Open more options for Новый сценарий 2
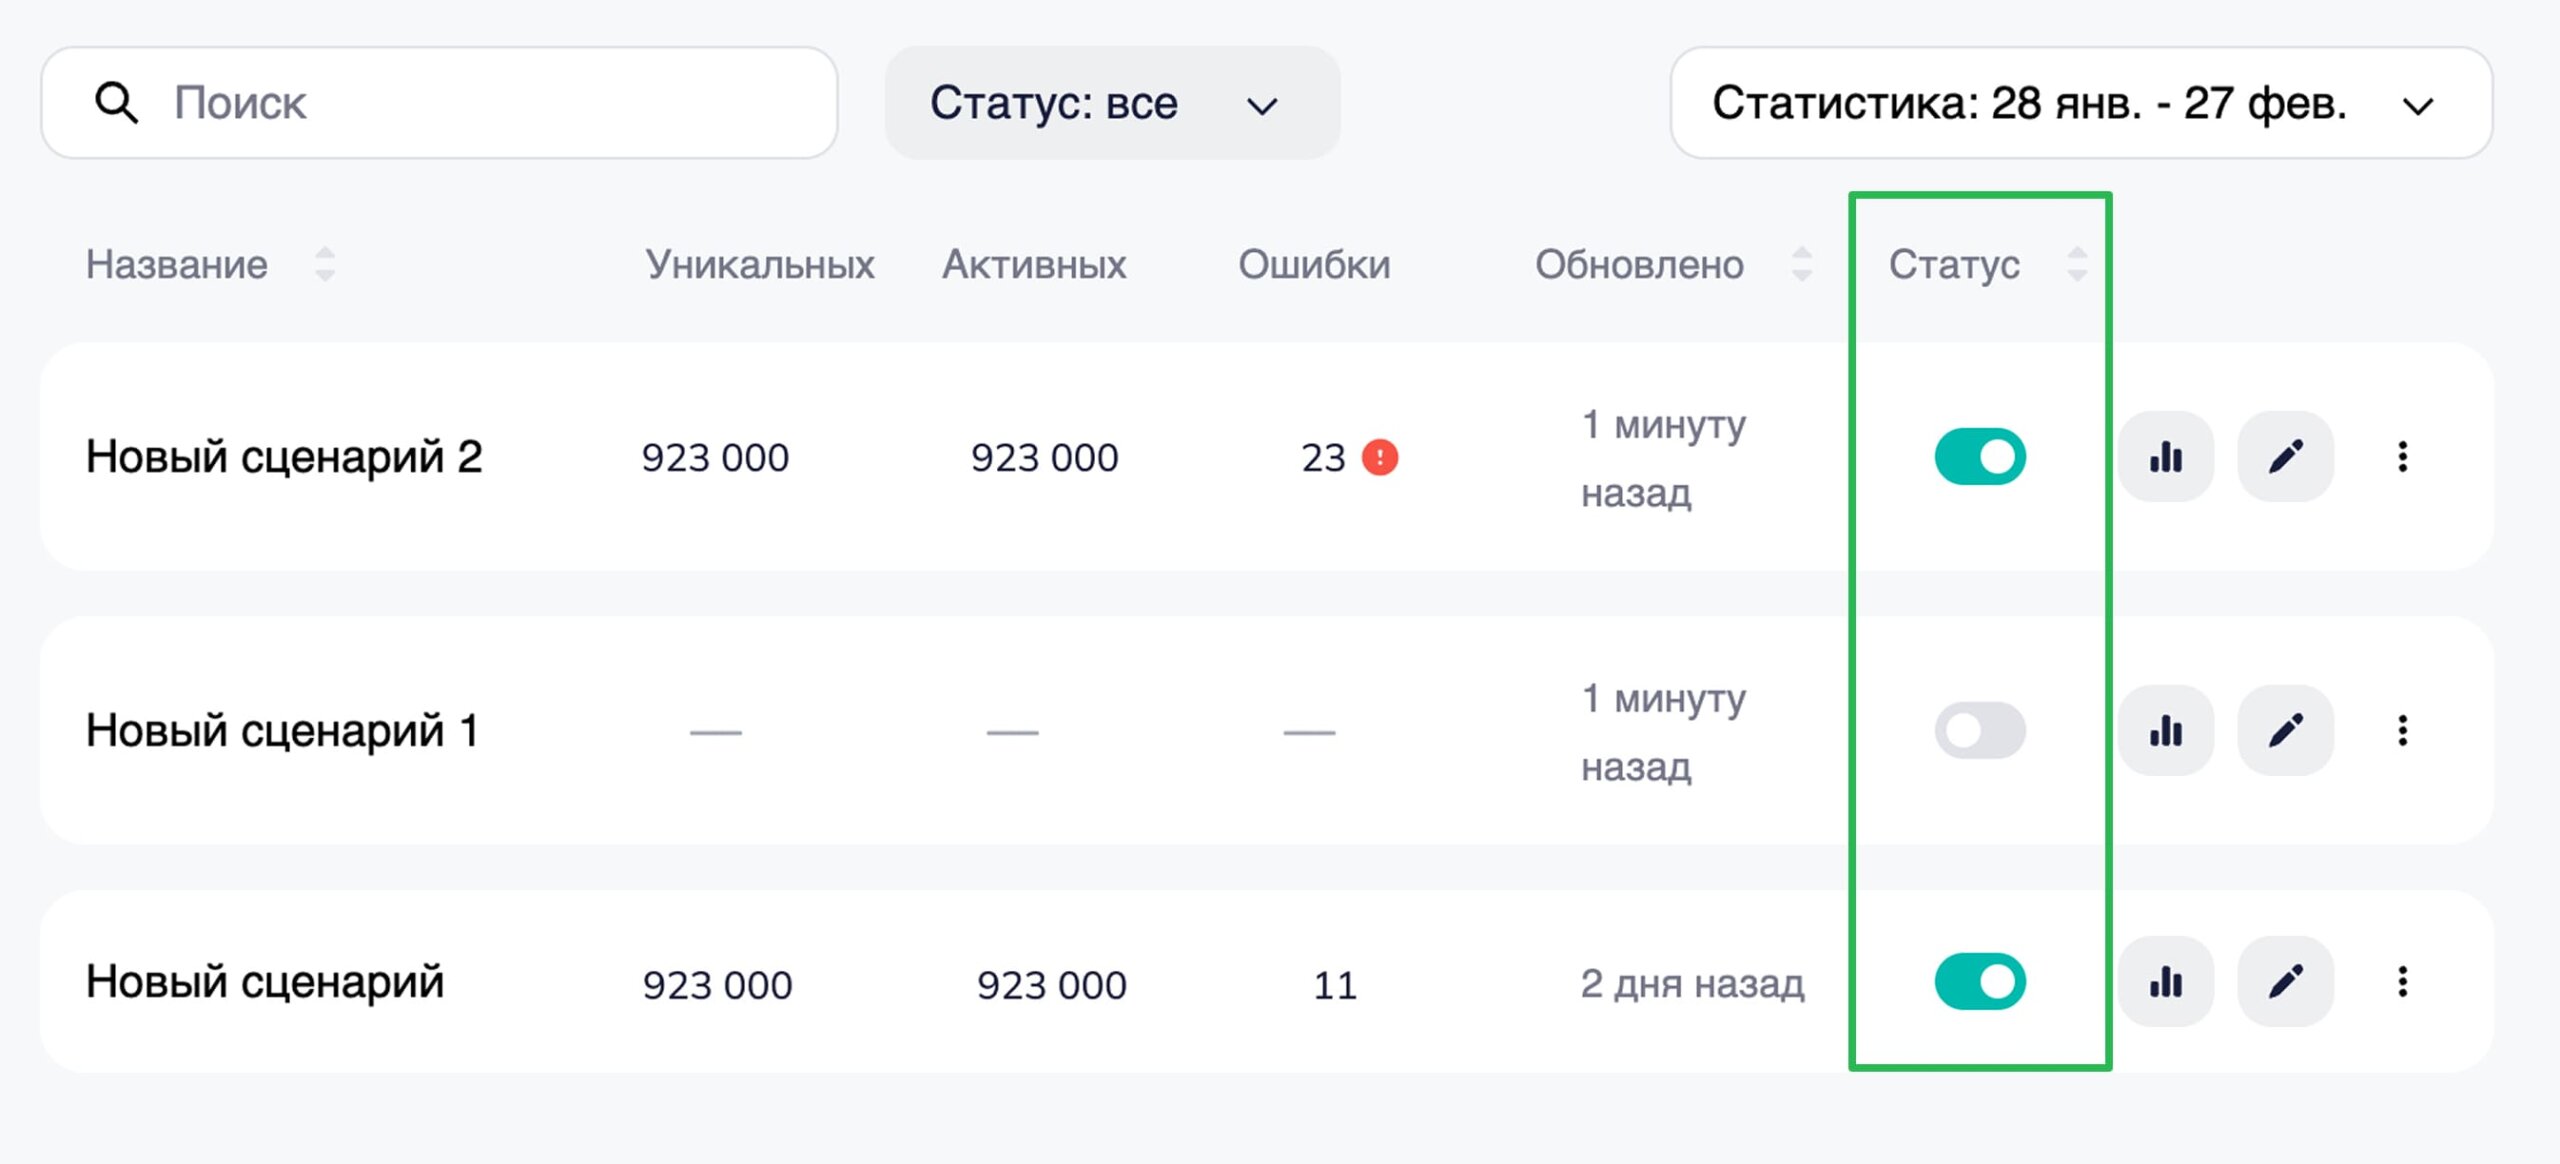 pyautogui.click(x=2402, y=457)
